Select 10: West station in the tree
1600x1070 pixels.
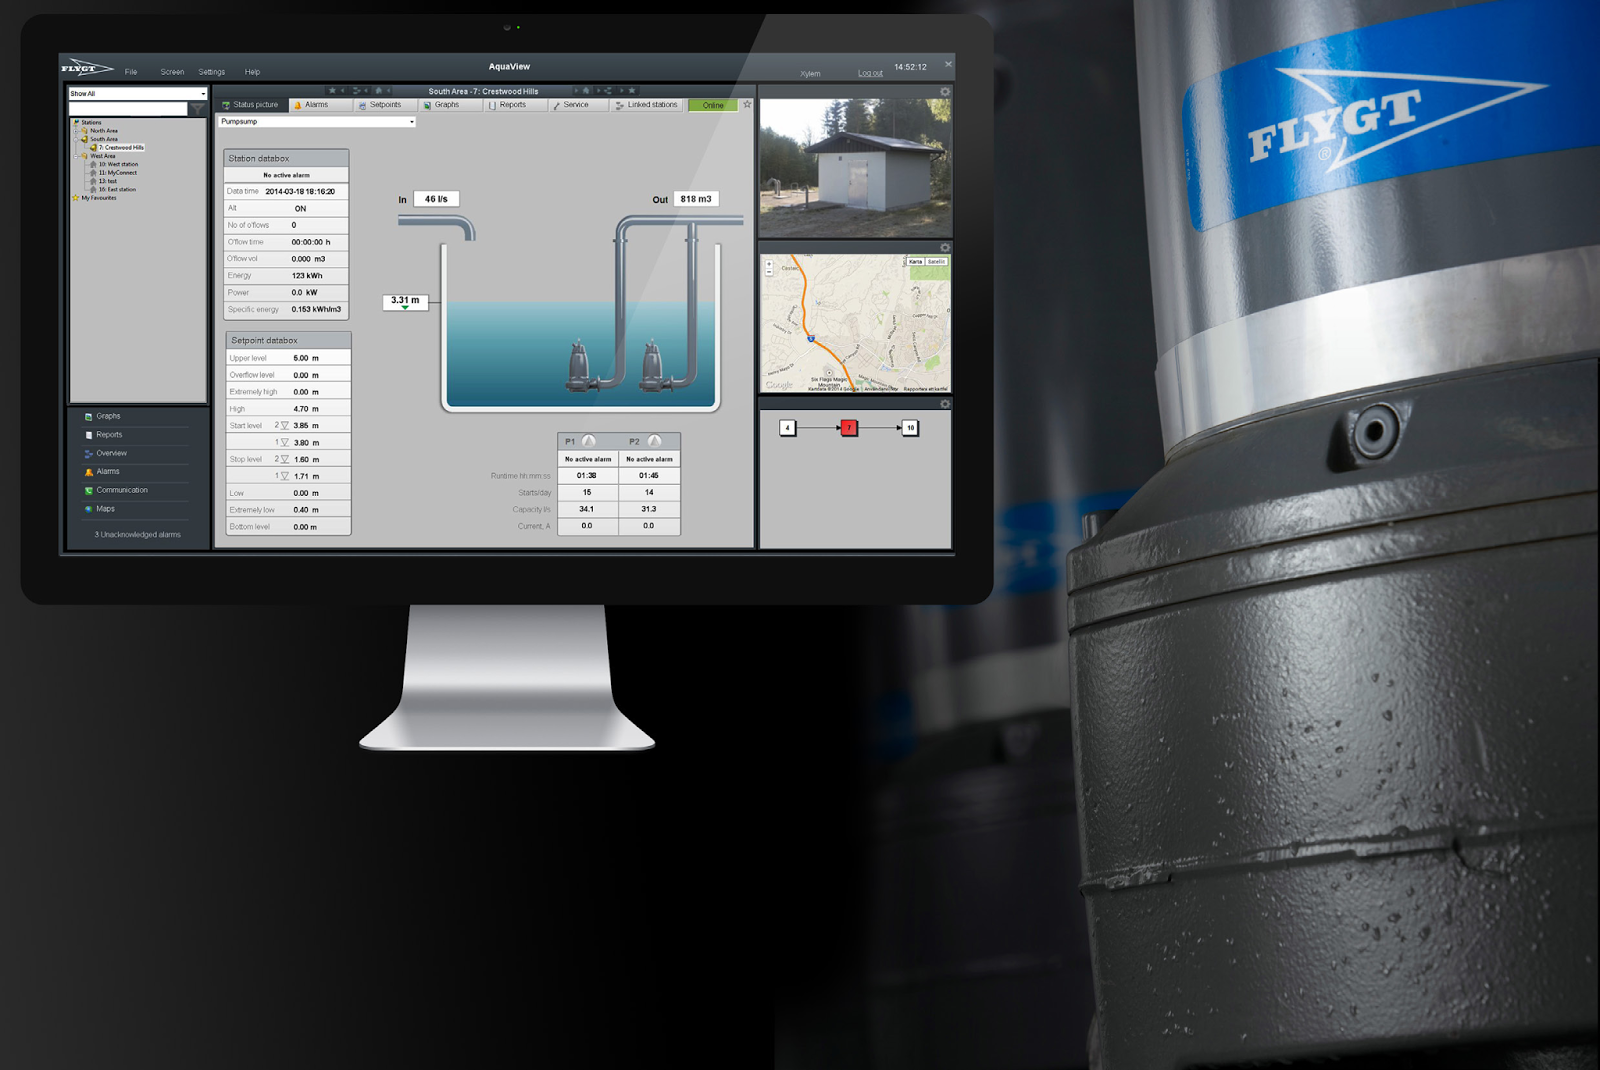[x=118, y=164]
